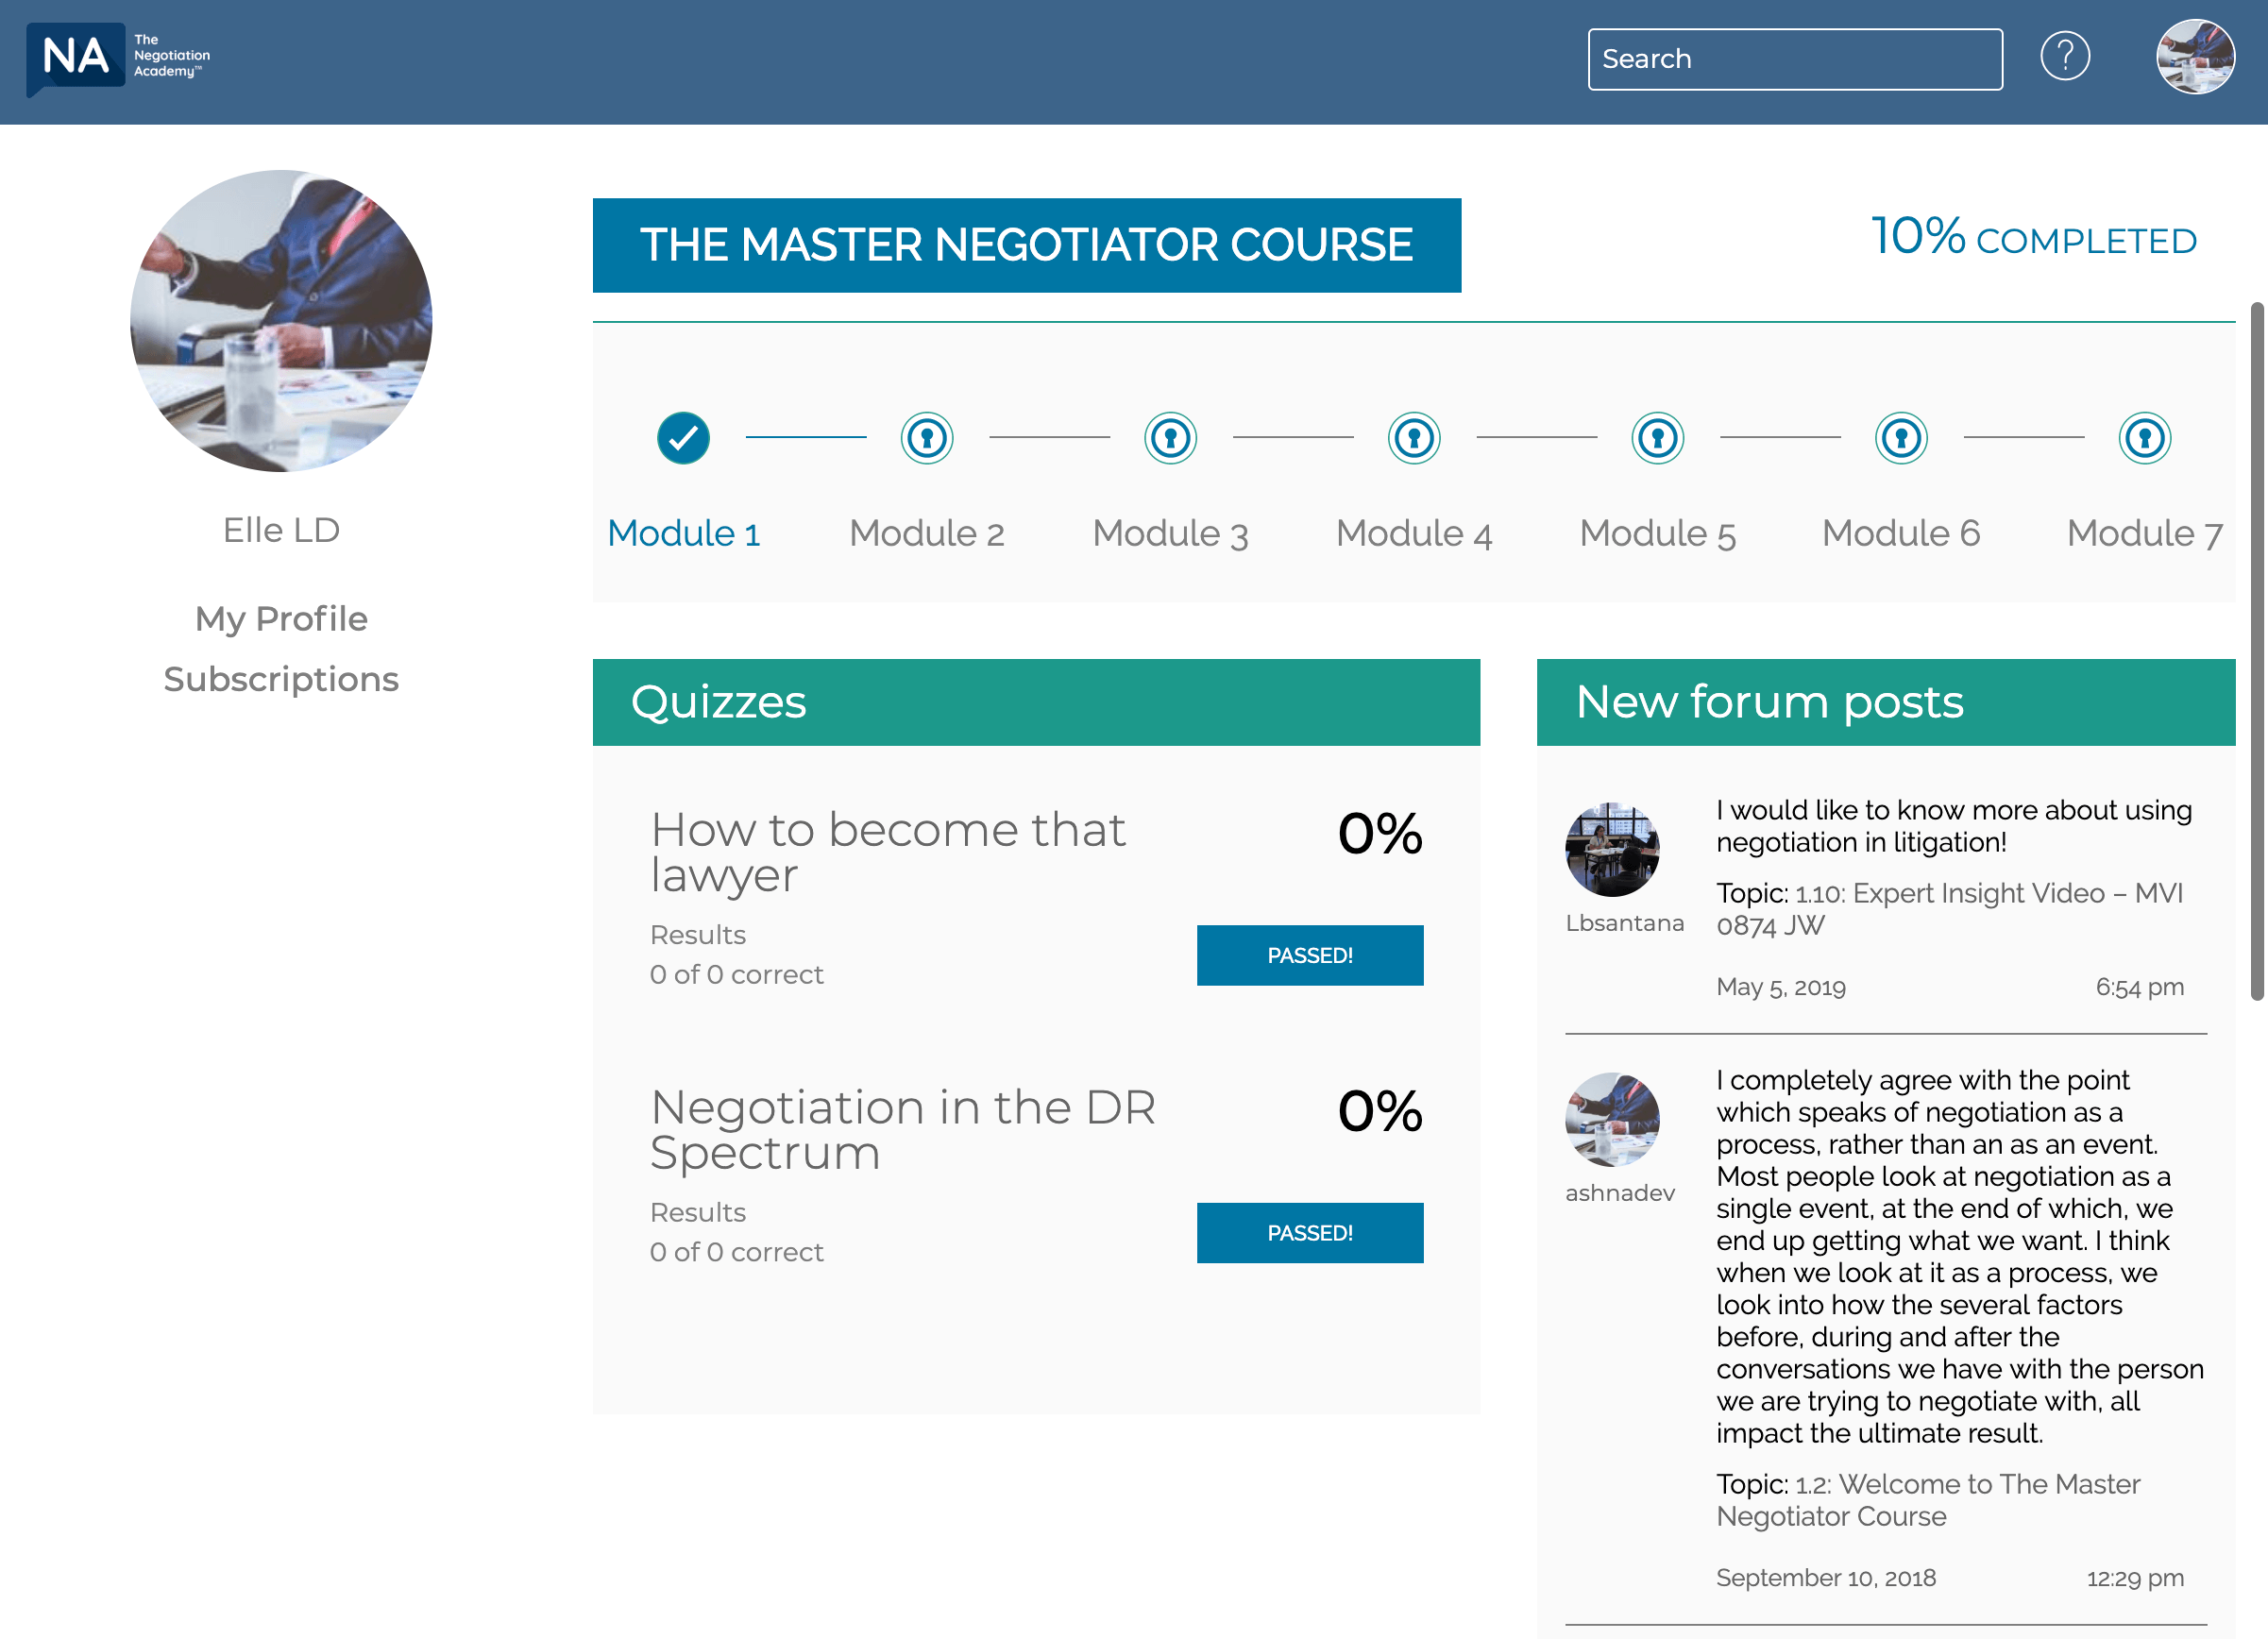Select the Module 4 label

[1414, 533]
